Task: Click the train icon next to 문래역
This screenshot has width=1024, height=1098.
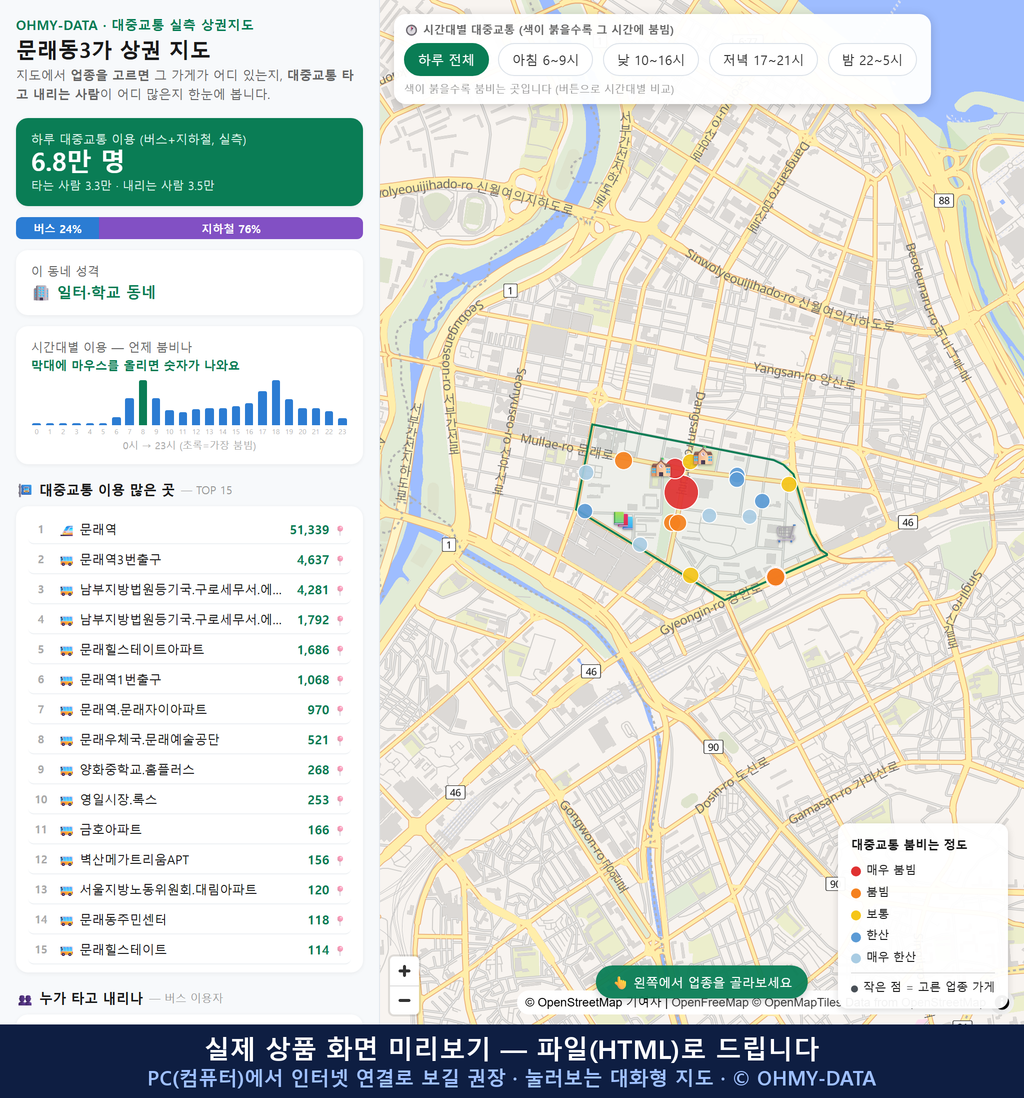Action: 67,530
